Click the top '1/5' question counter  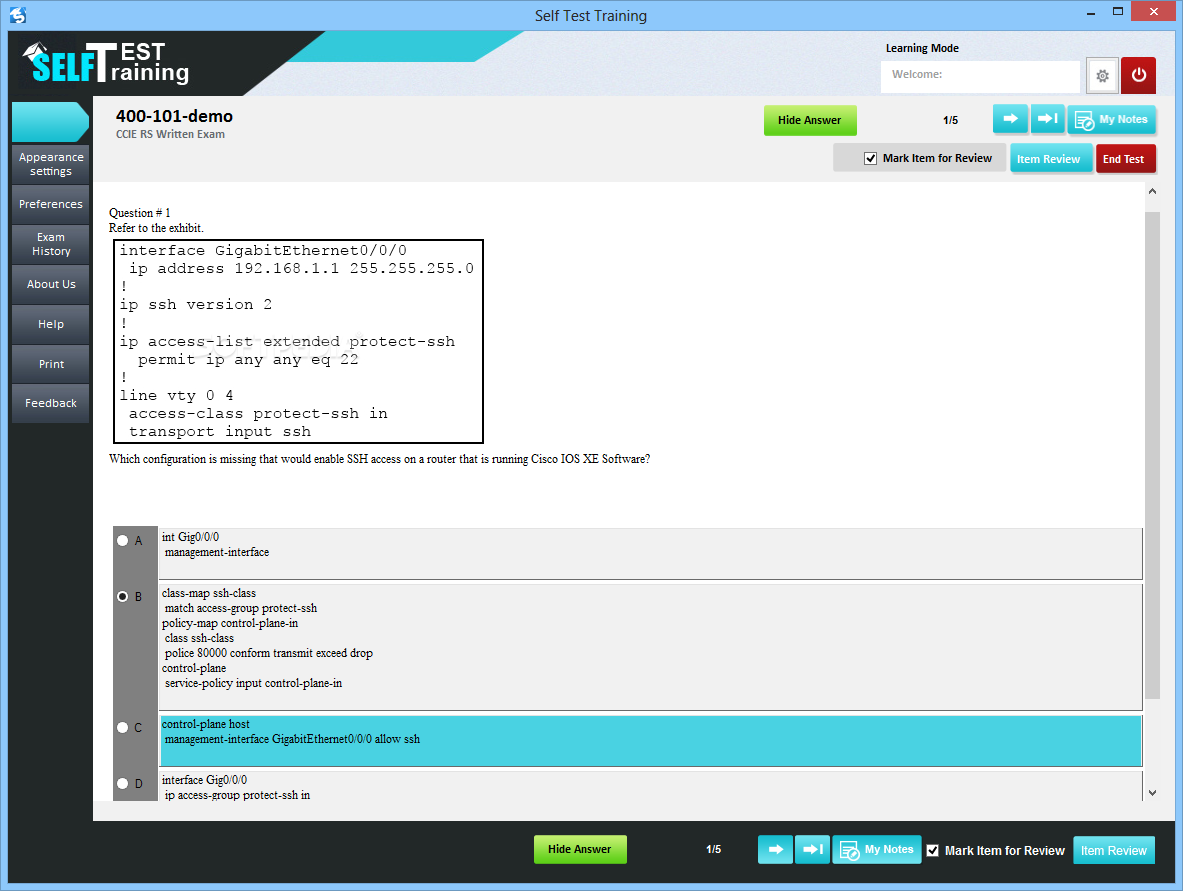[x=951, y=120]
